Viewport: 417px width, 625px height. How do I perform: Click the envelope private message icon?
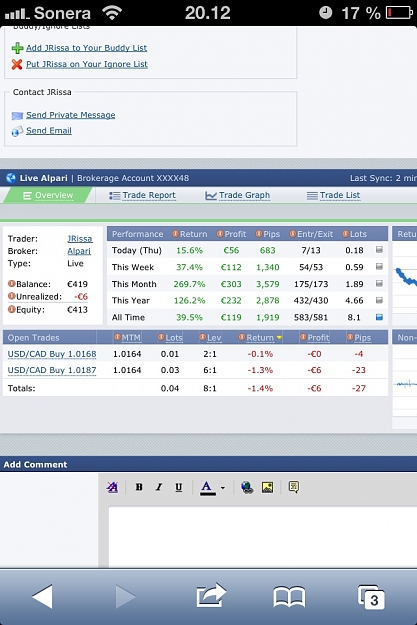point(17,116)
